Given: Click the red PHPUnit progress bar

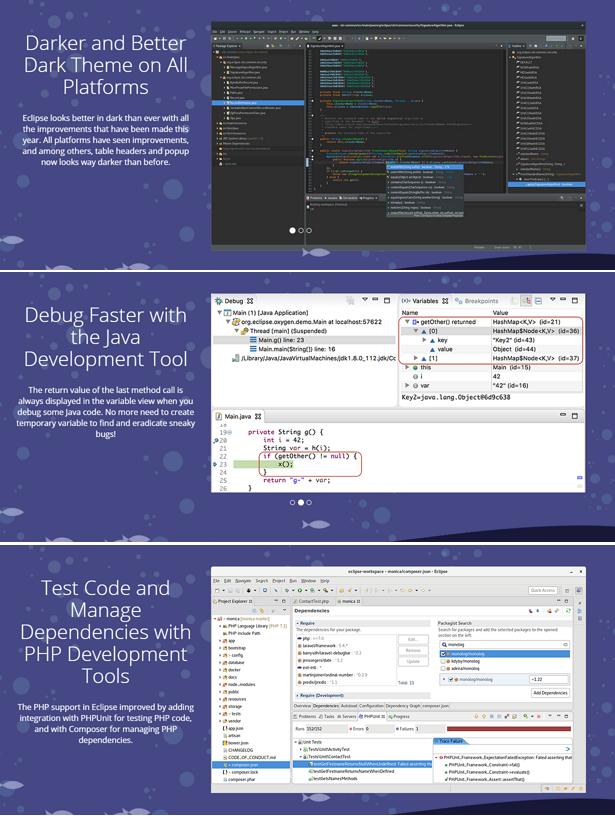Looking at the screenshot, I should pyautogui.click(x=509, y=729).
